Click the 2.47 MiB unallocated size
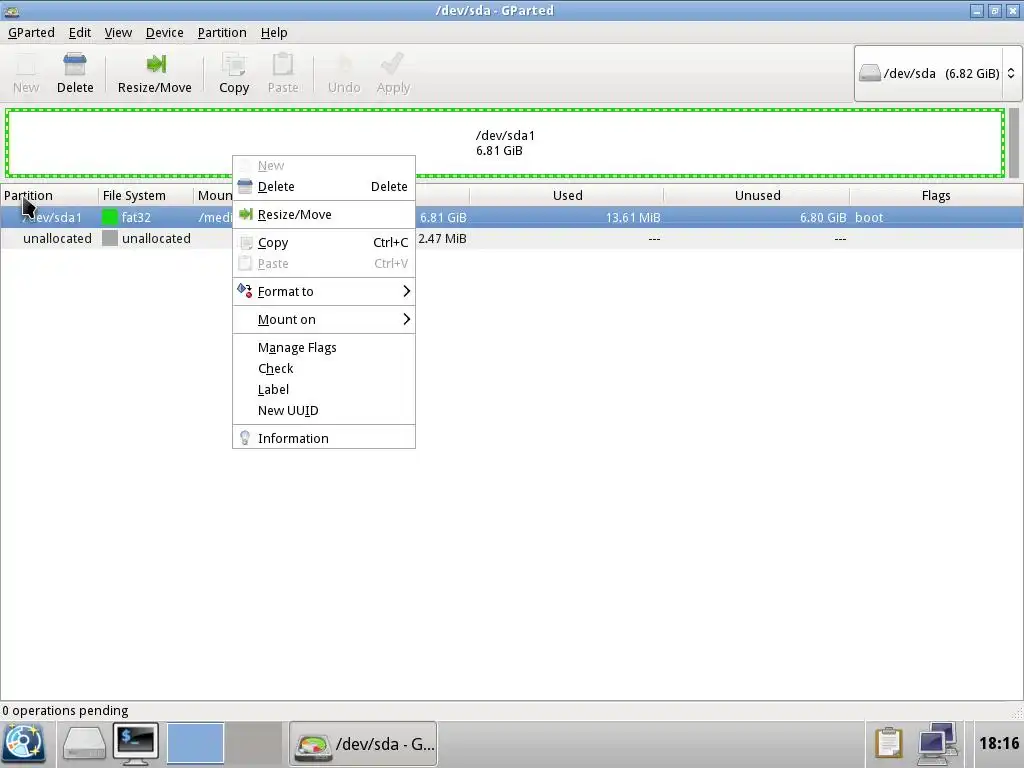Screen dimensions: 1024x768 click(x=442, y=239)
